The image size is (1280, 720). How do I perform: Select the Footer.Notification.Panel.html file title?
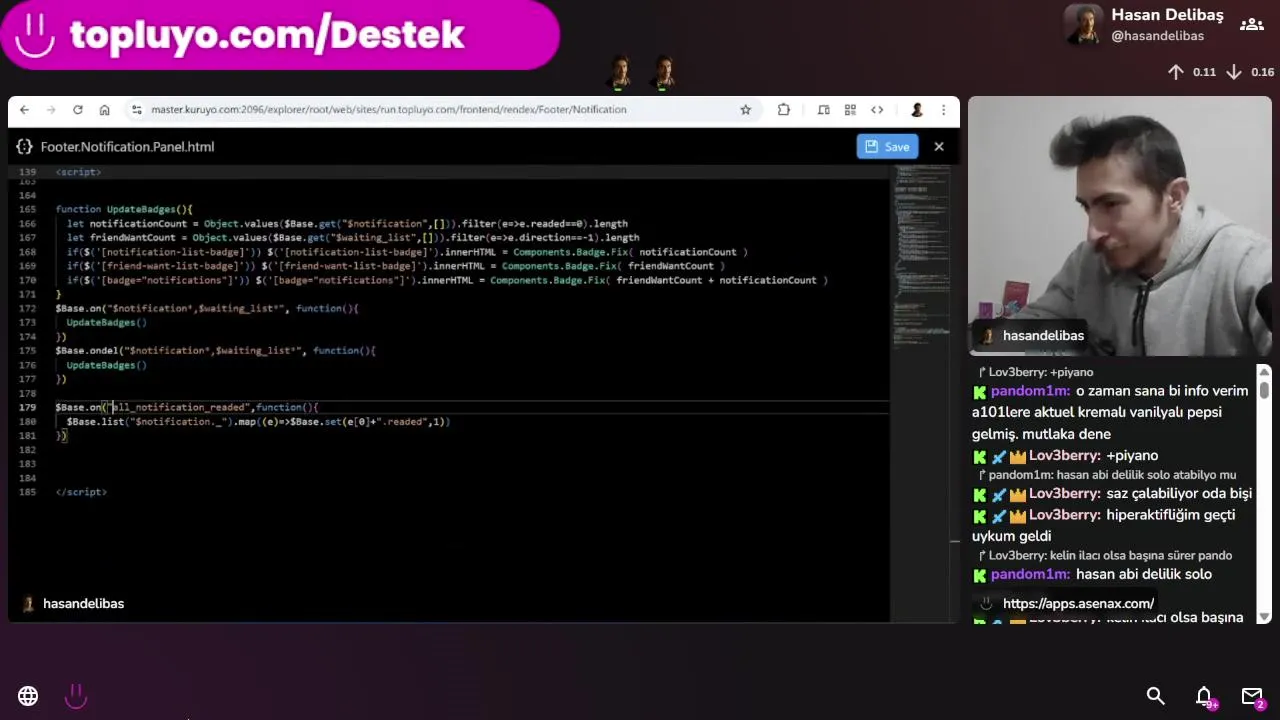tap(127, 147)
